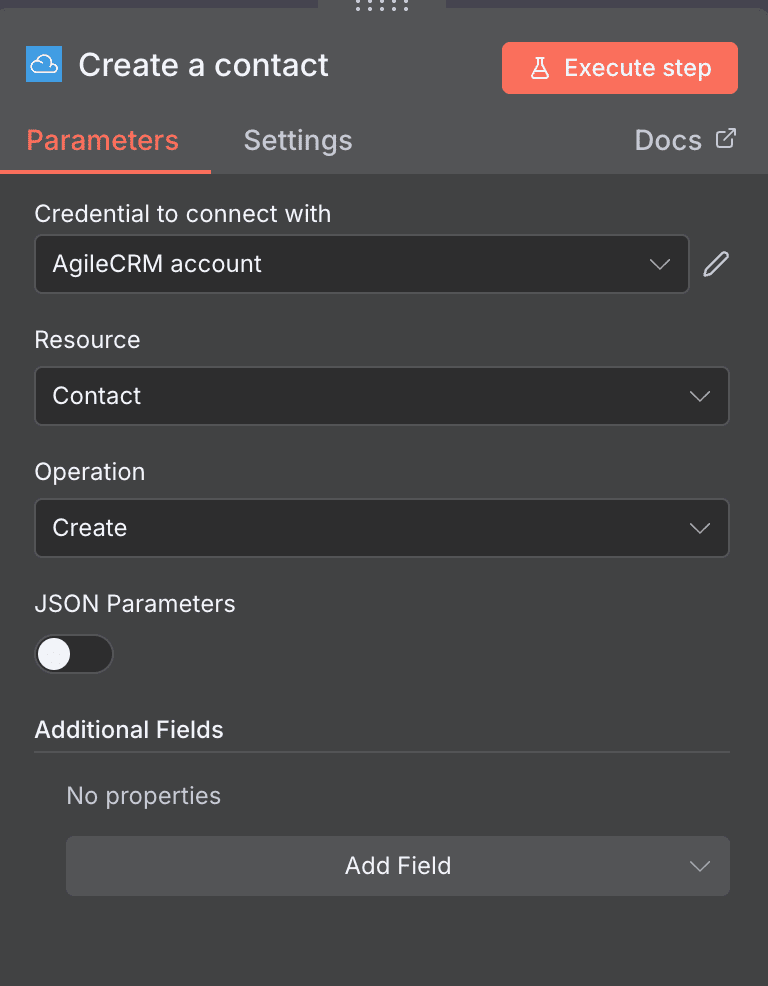Open the Docs link
This screenshot has width=768, height=986.
coord(668,140)
